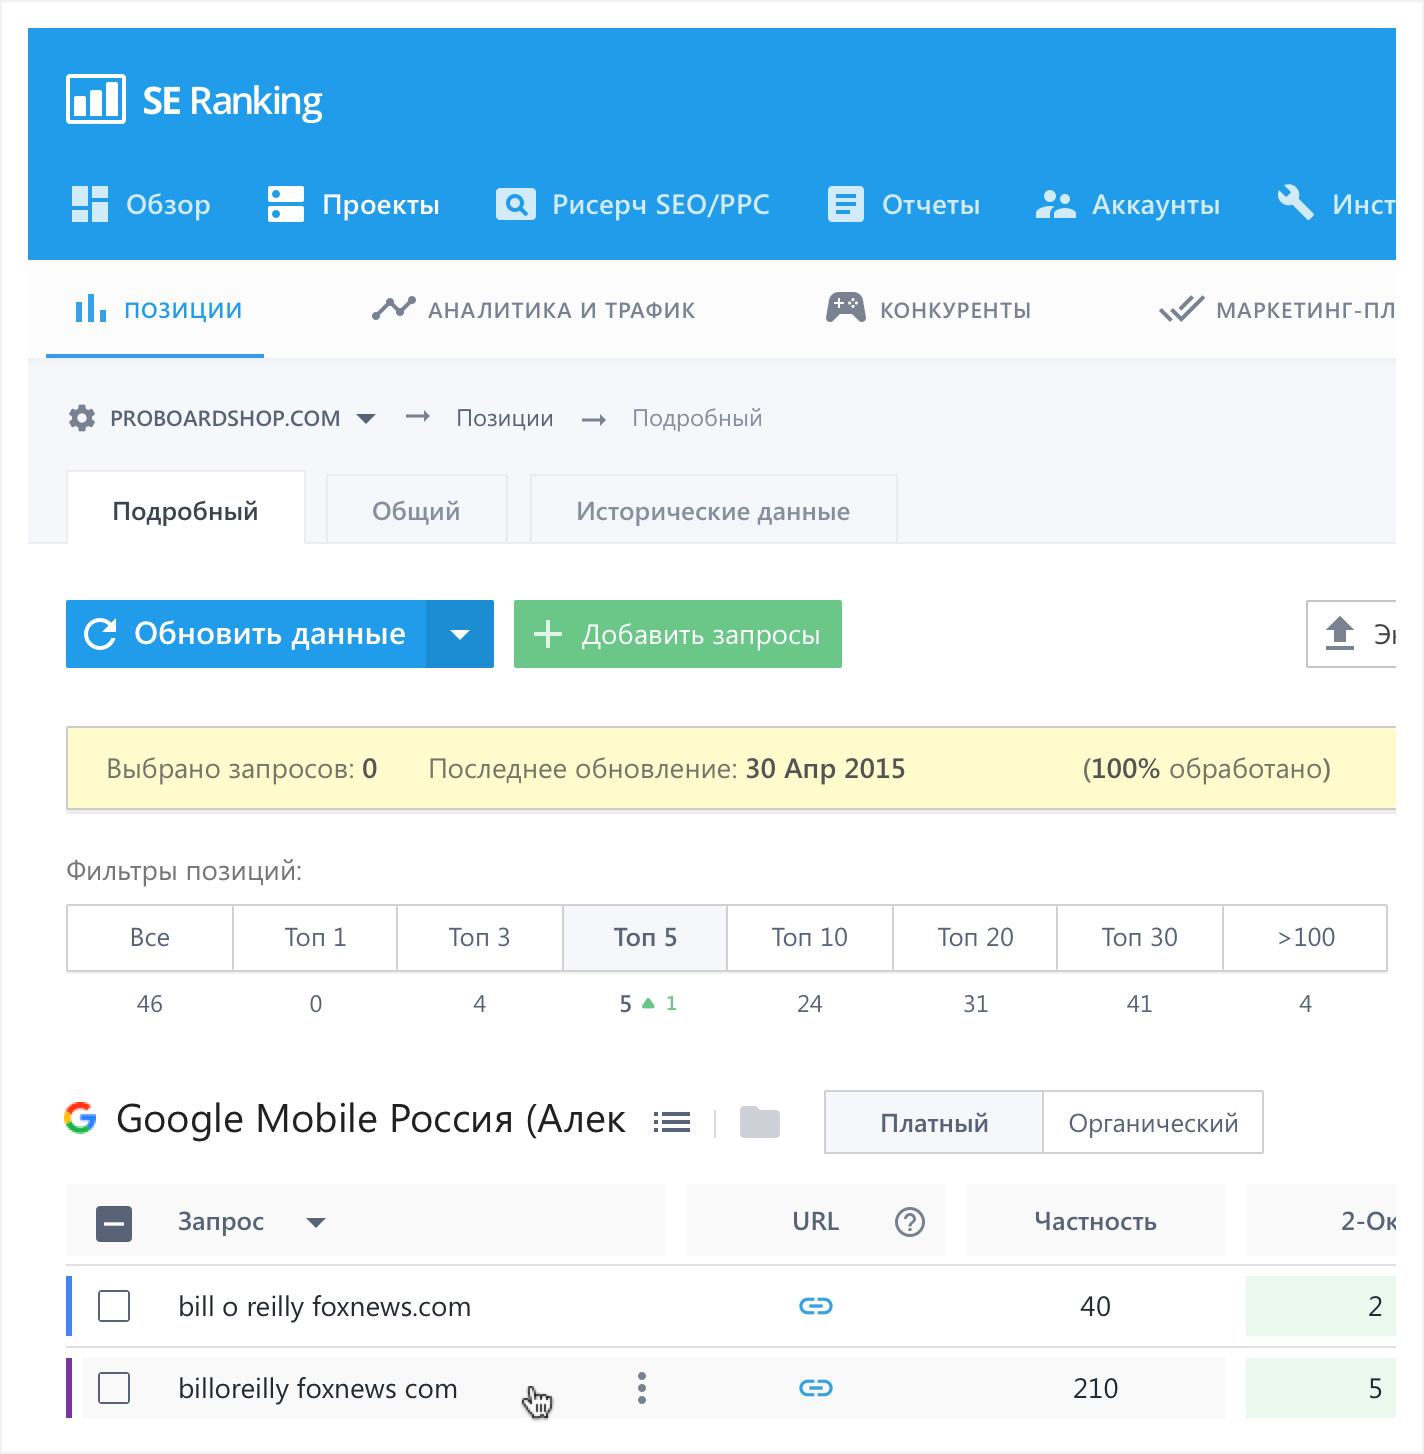Open the Отчеты menu item

click(x=904, y=205)
